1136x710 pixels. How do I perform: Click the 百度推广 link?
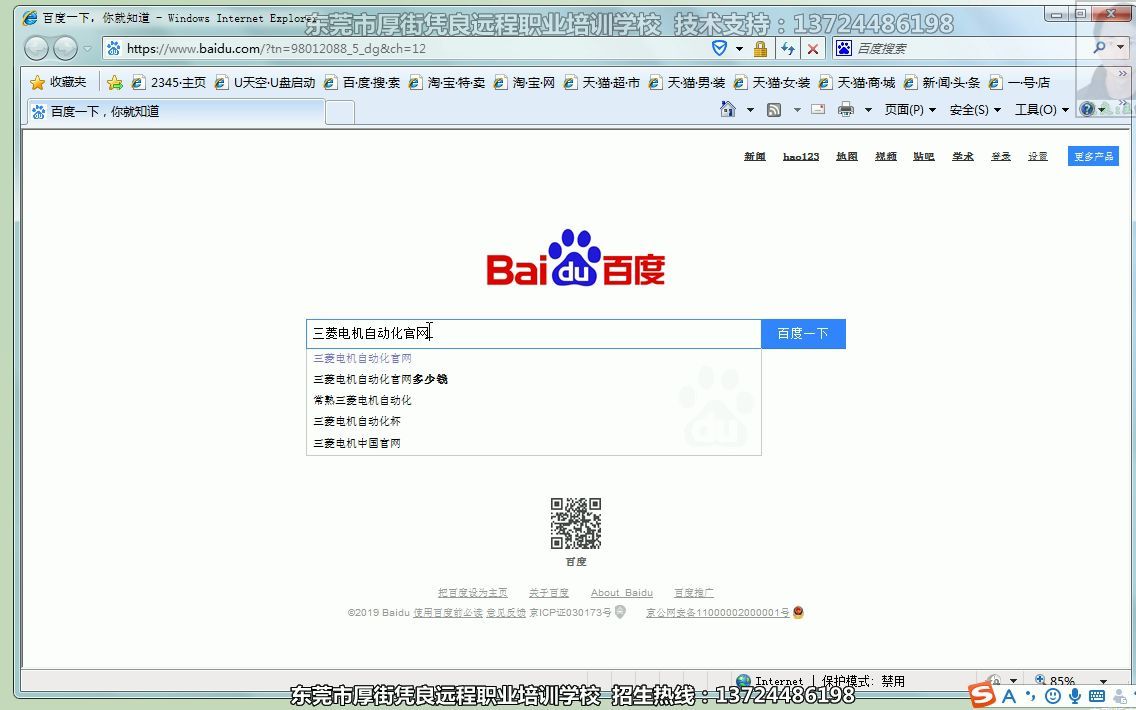coord(693,593)
